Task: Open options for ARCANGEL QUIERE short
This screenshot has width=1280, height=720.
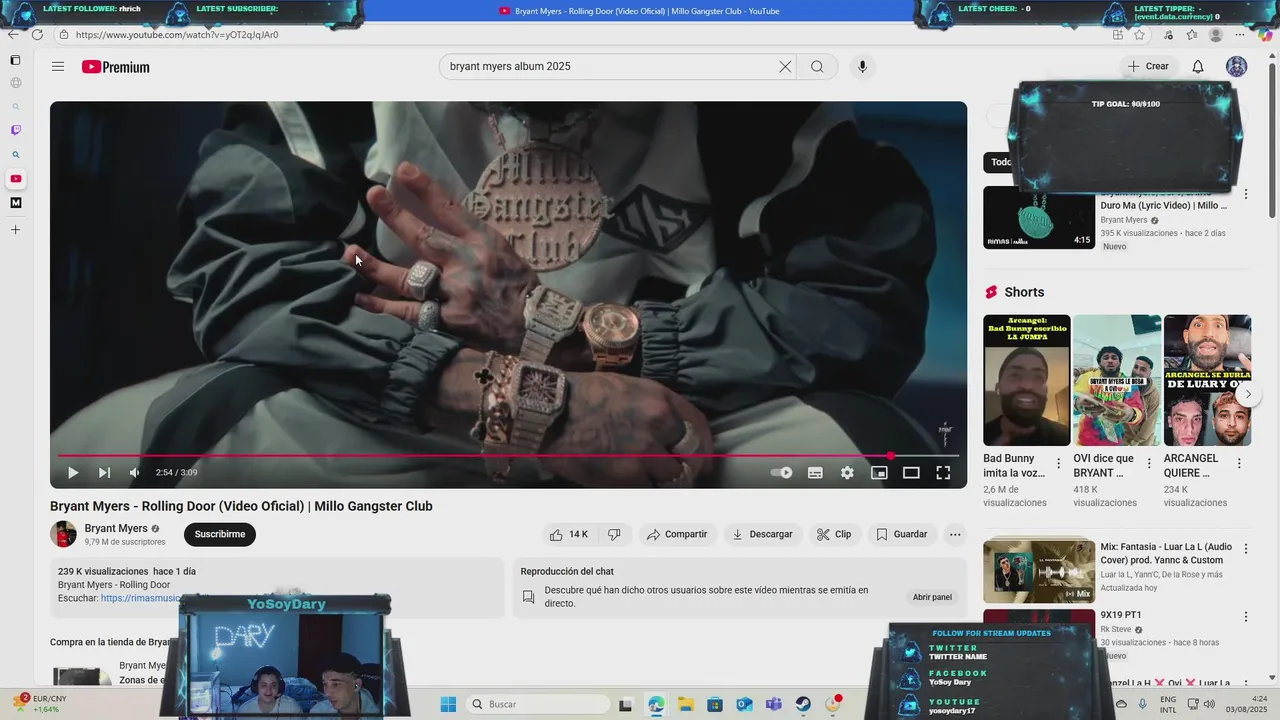Action: point(1239,464)
